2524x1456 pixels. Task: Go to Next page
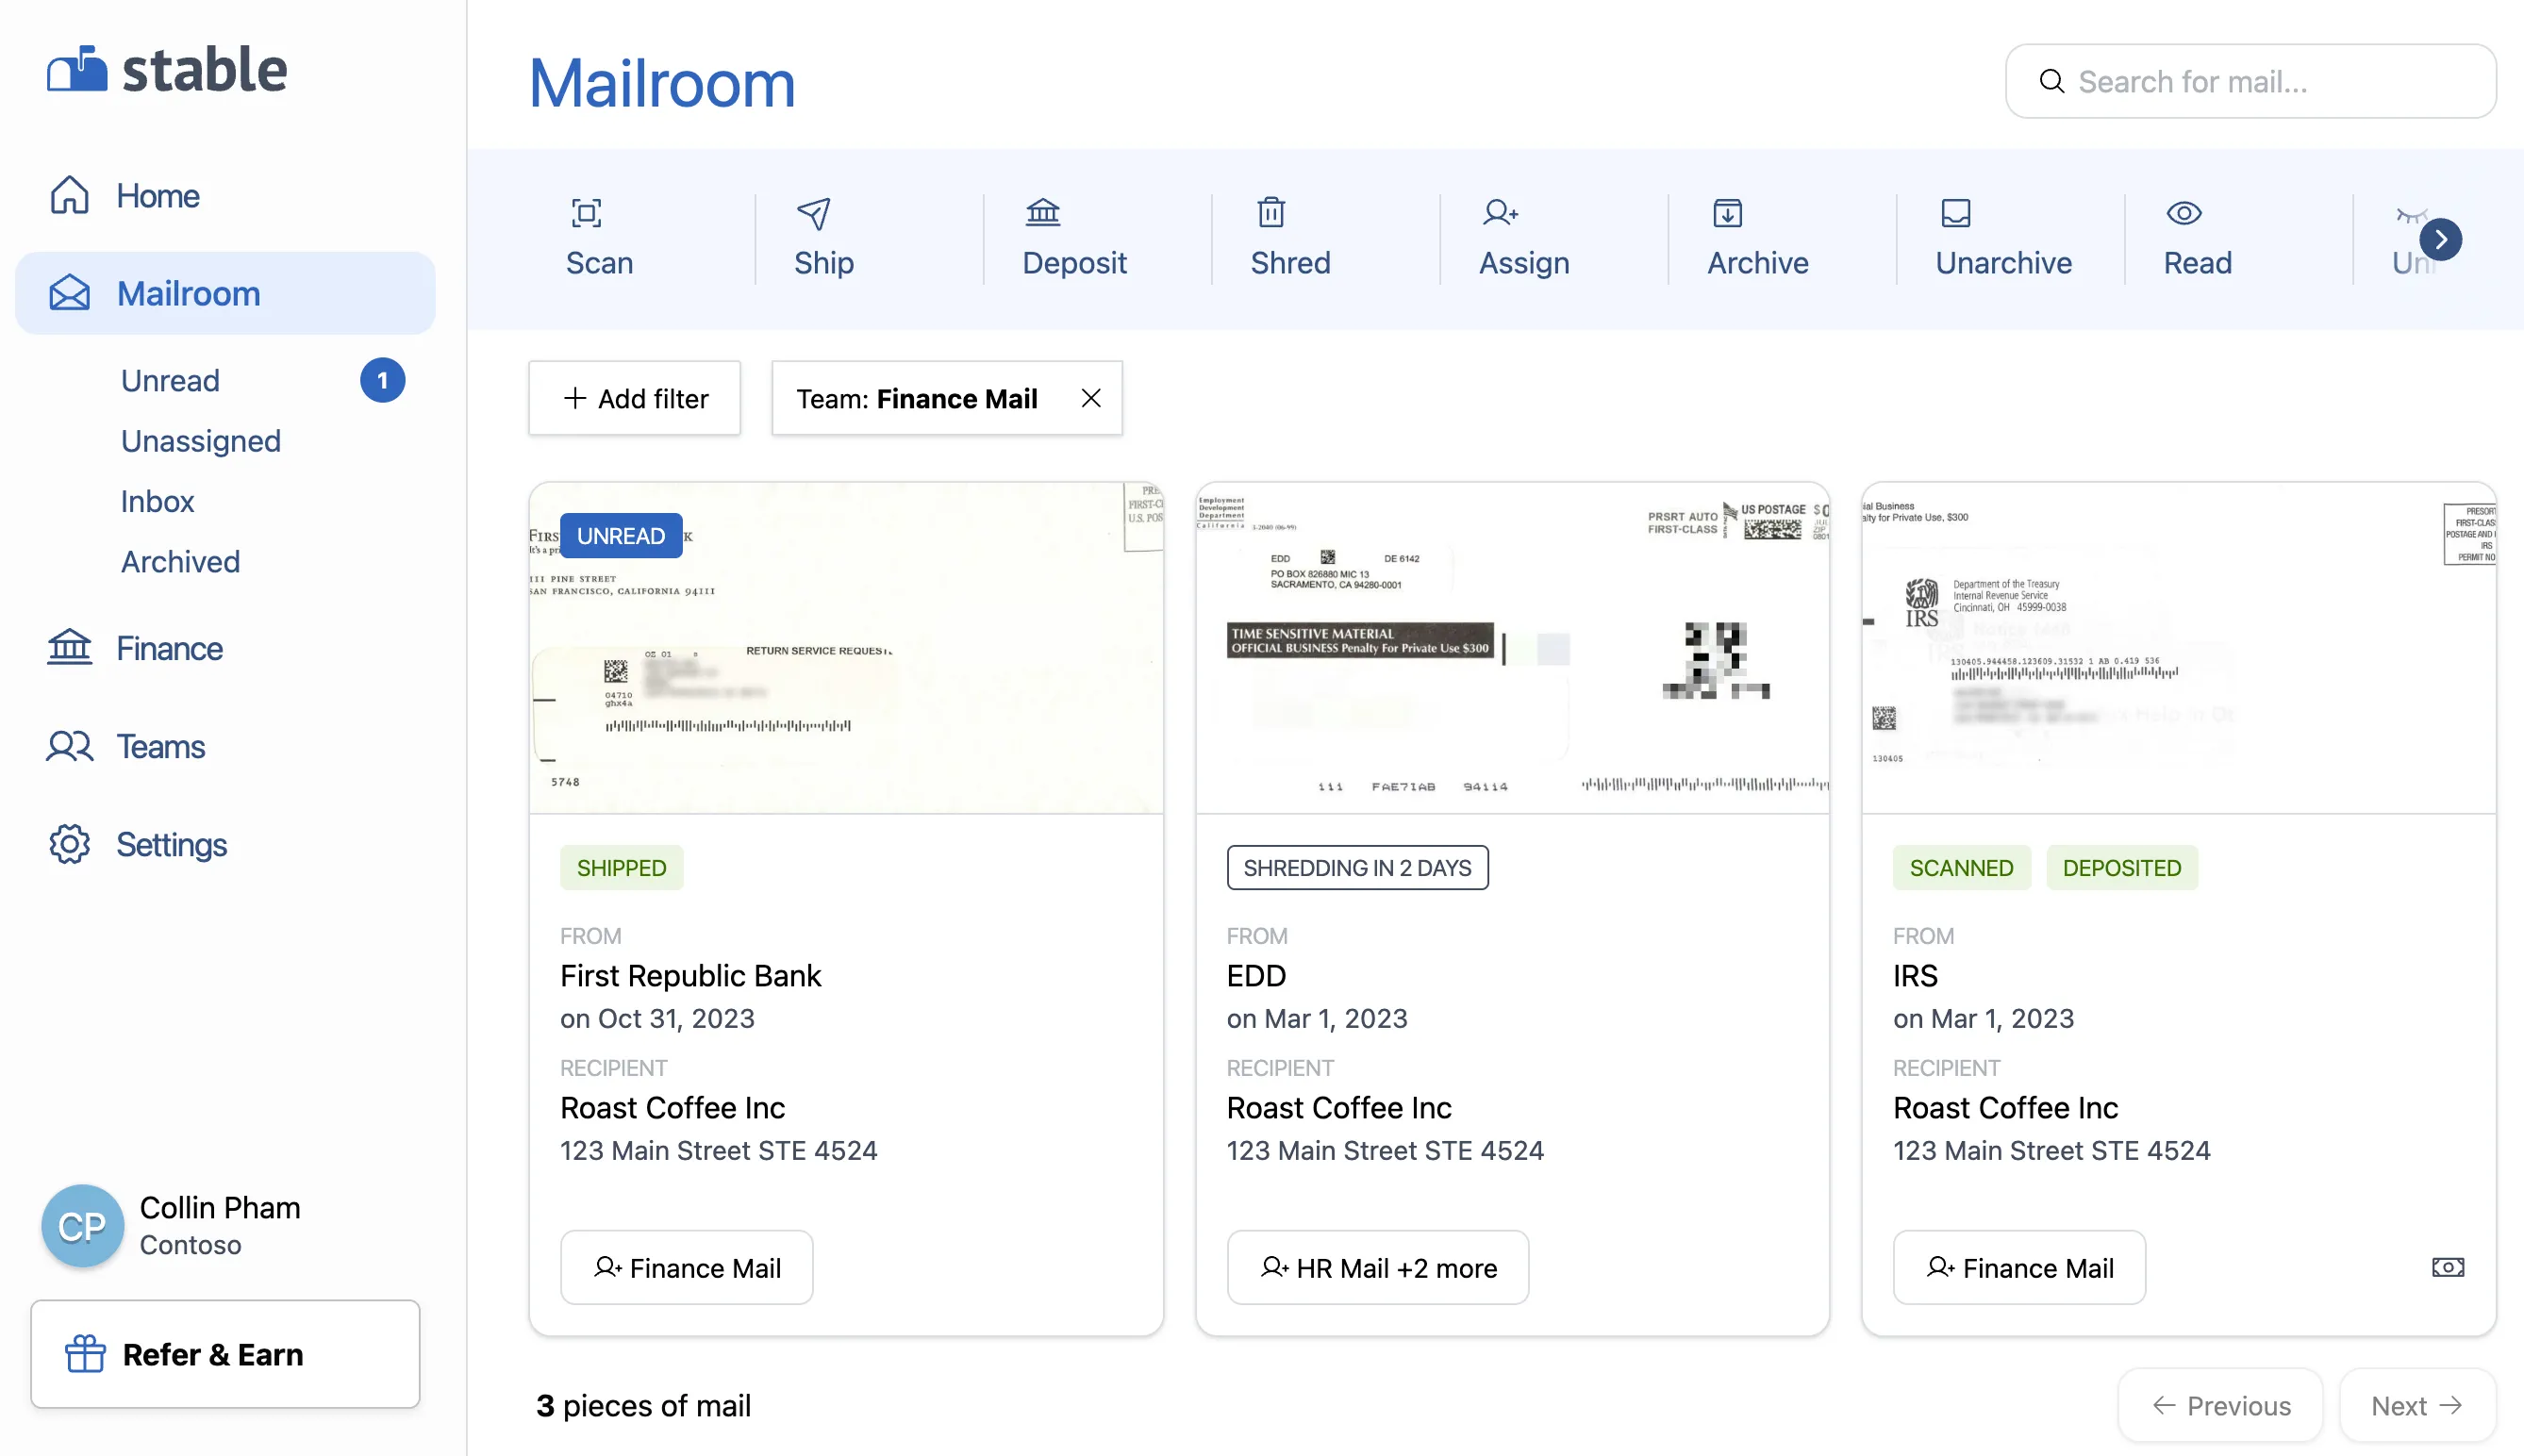2417,1405
